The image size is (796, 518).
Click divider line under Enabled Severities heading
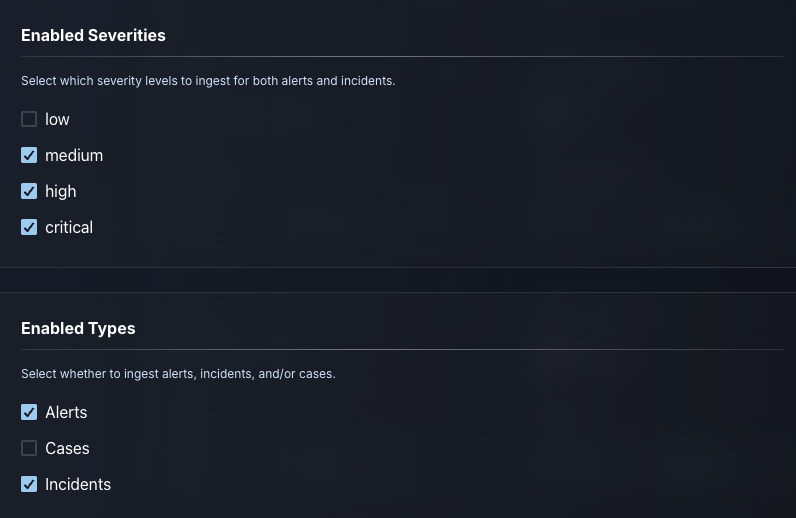pyautogui.click(x=400, y=56)
